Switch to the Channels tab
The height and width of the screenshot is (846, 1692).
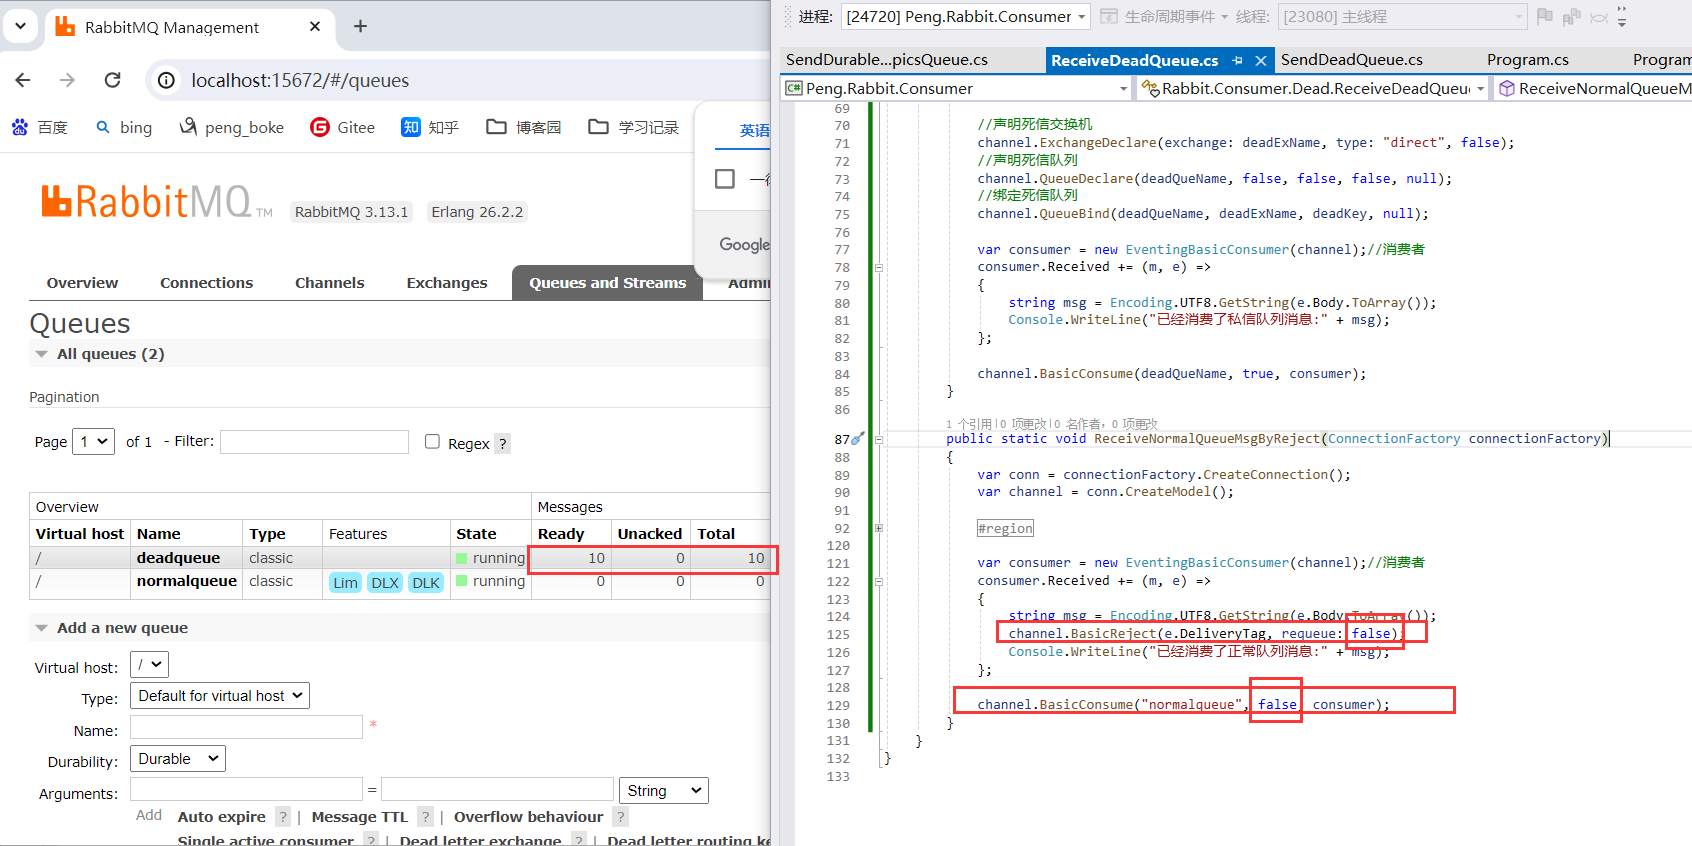tap(330, 283)
